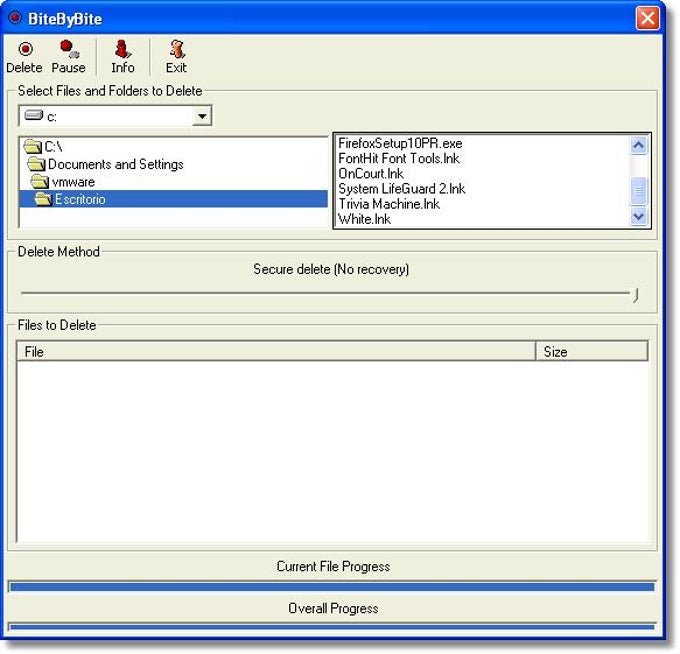Screen dimensions: 680x654
Task: Close the BiteByBite window
Action: [647, 19]
